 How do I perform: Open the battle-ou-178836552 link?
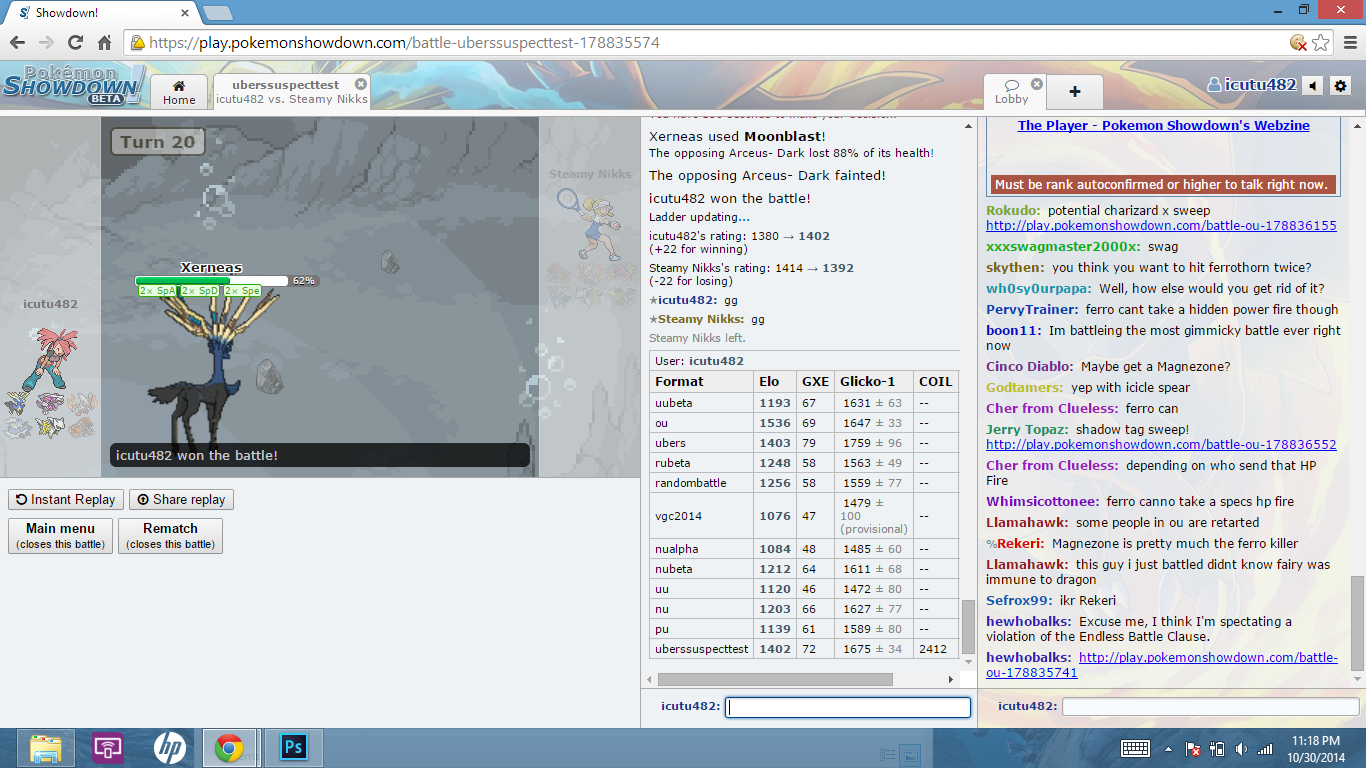(1161, 445)
